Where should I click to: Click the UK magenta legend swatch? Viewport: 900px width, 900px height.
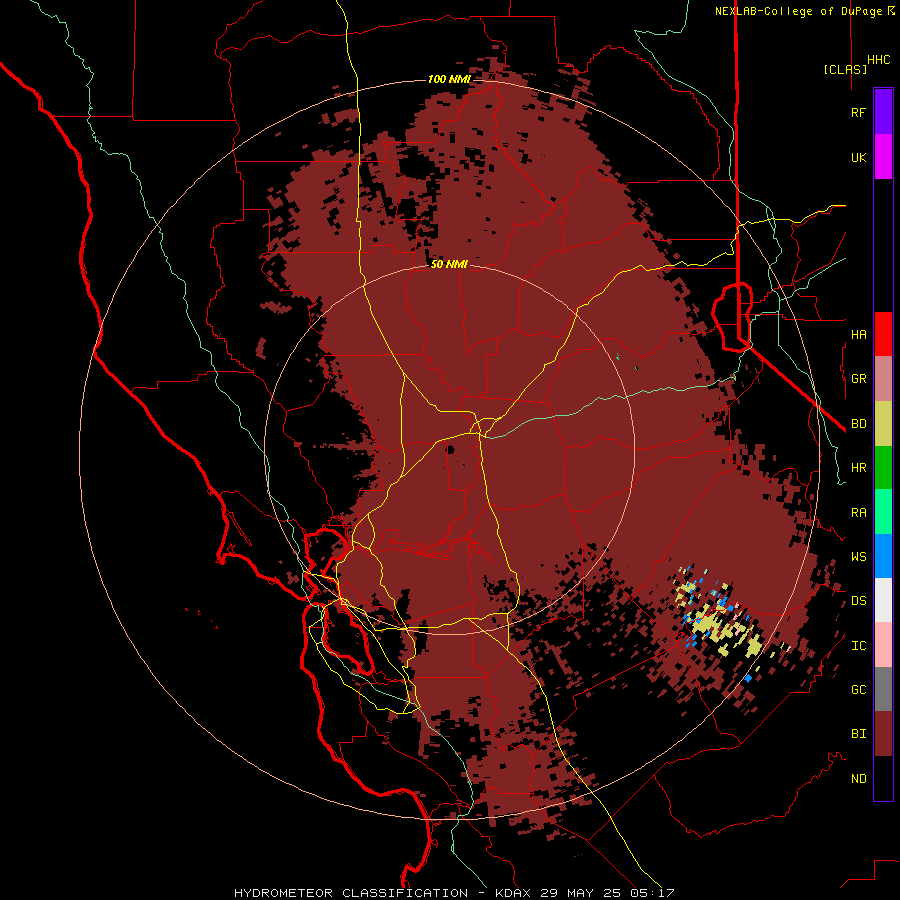tap(883, 157)
